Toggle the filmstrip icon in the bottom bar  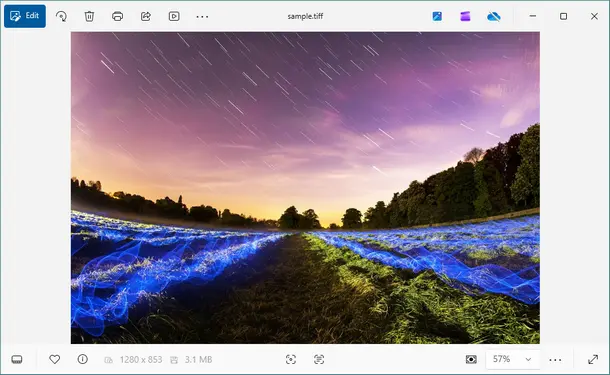point(17,359)
